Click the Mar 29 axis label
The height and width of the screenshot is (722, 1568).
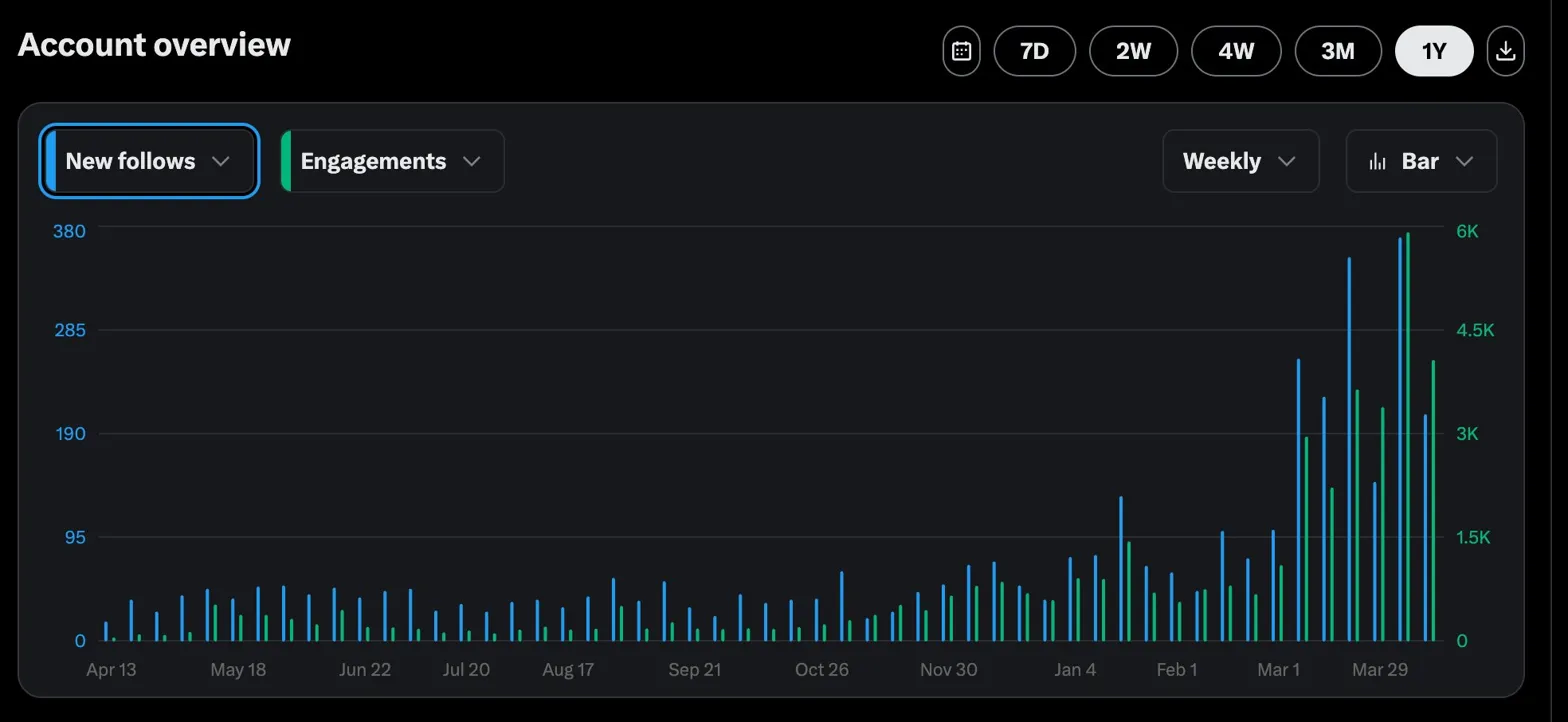1379,670
